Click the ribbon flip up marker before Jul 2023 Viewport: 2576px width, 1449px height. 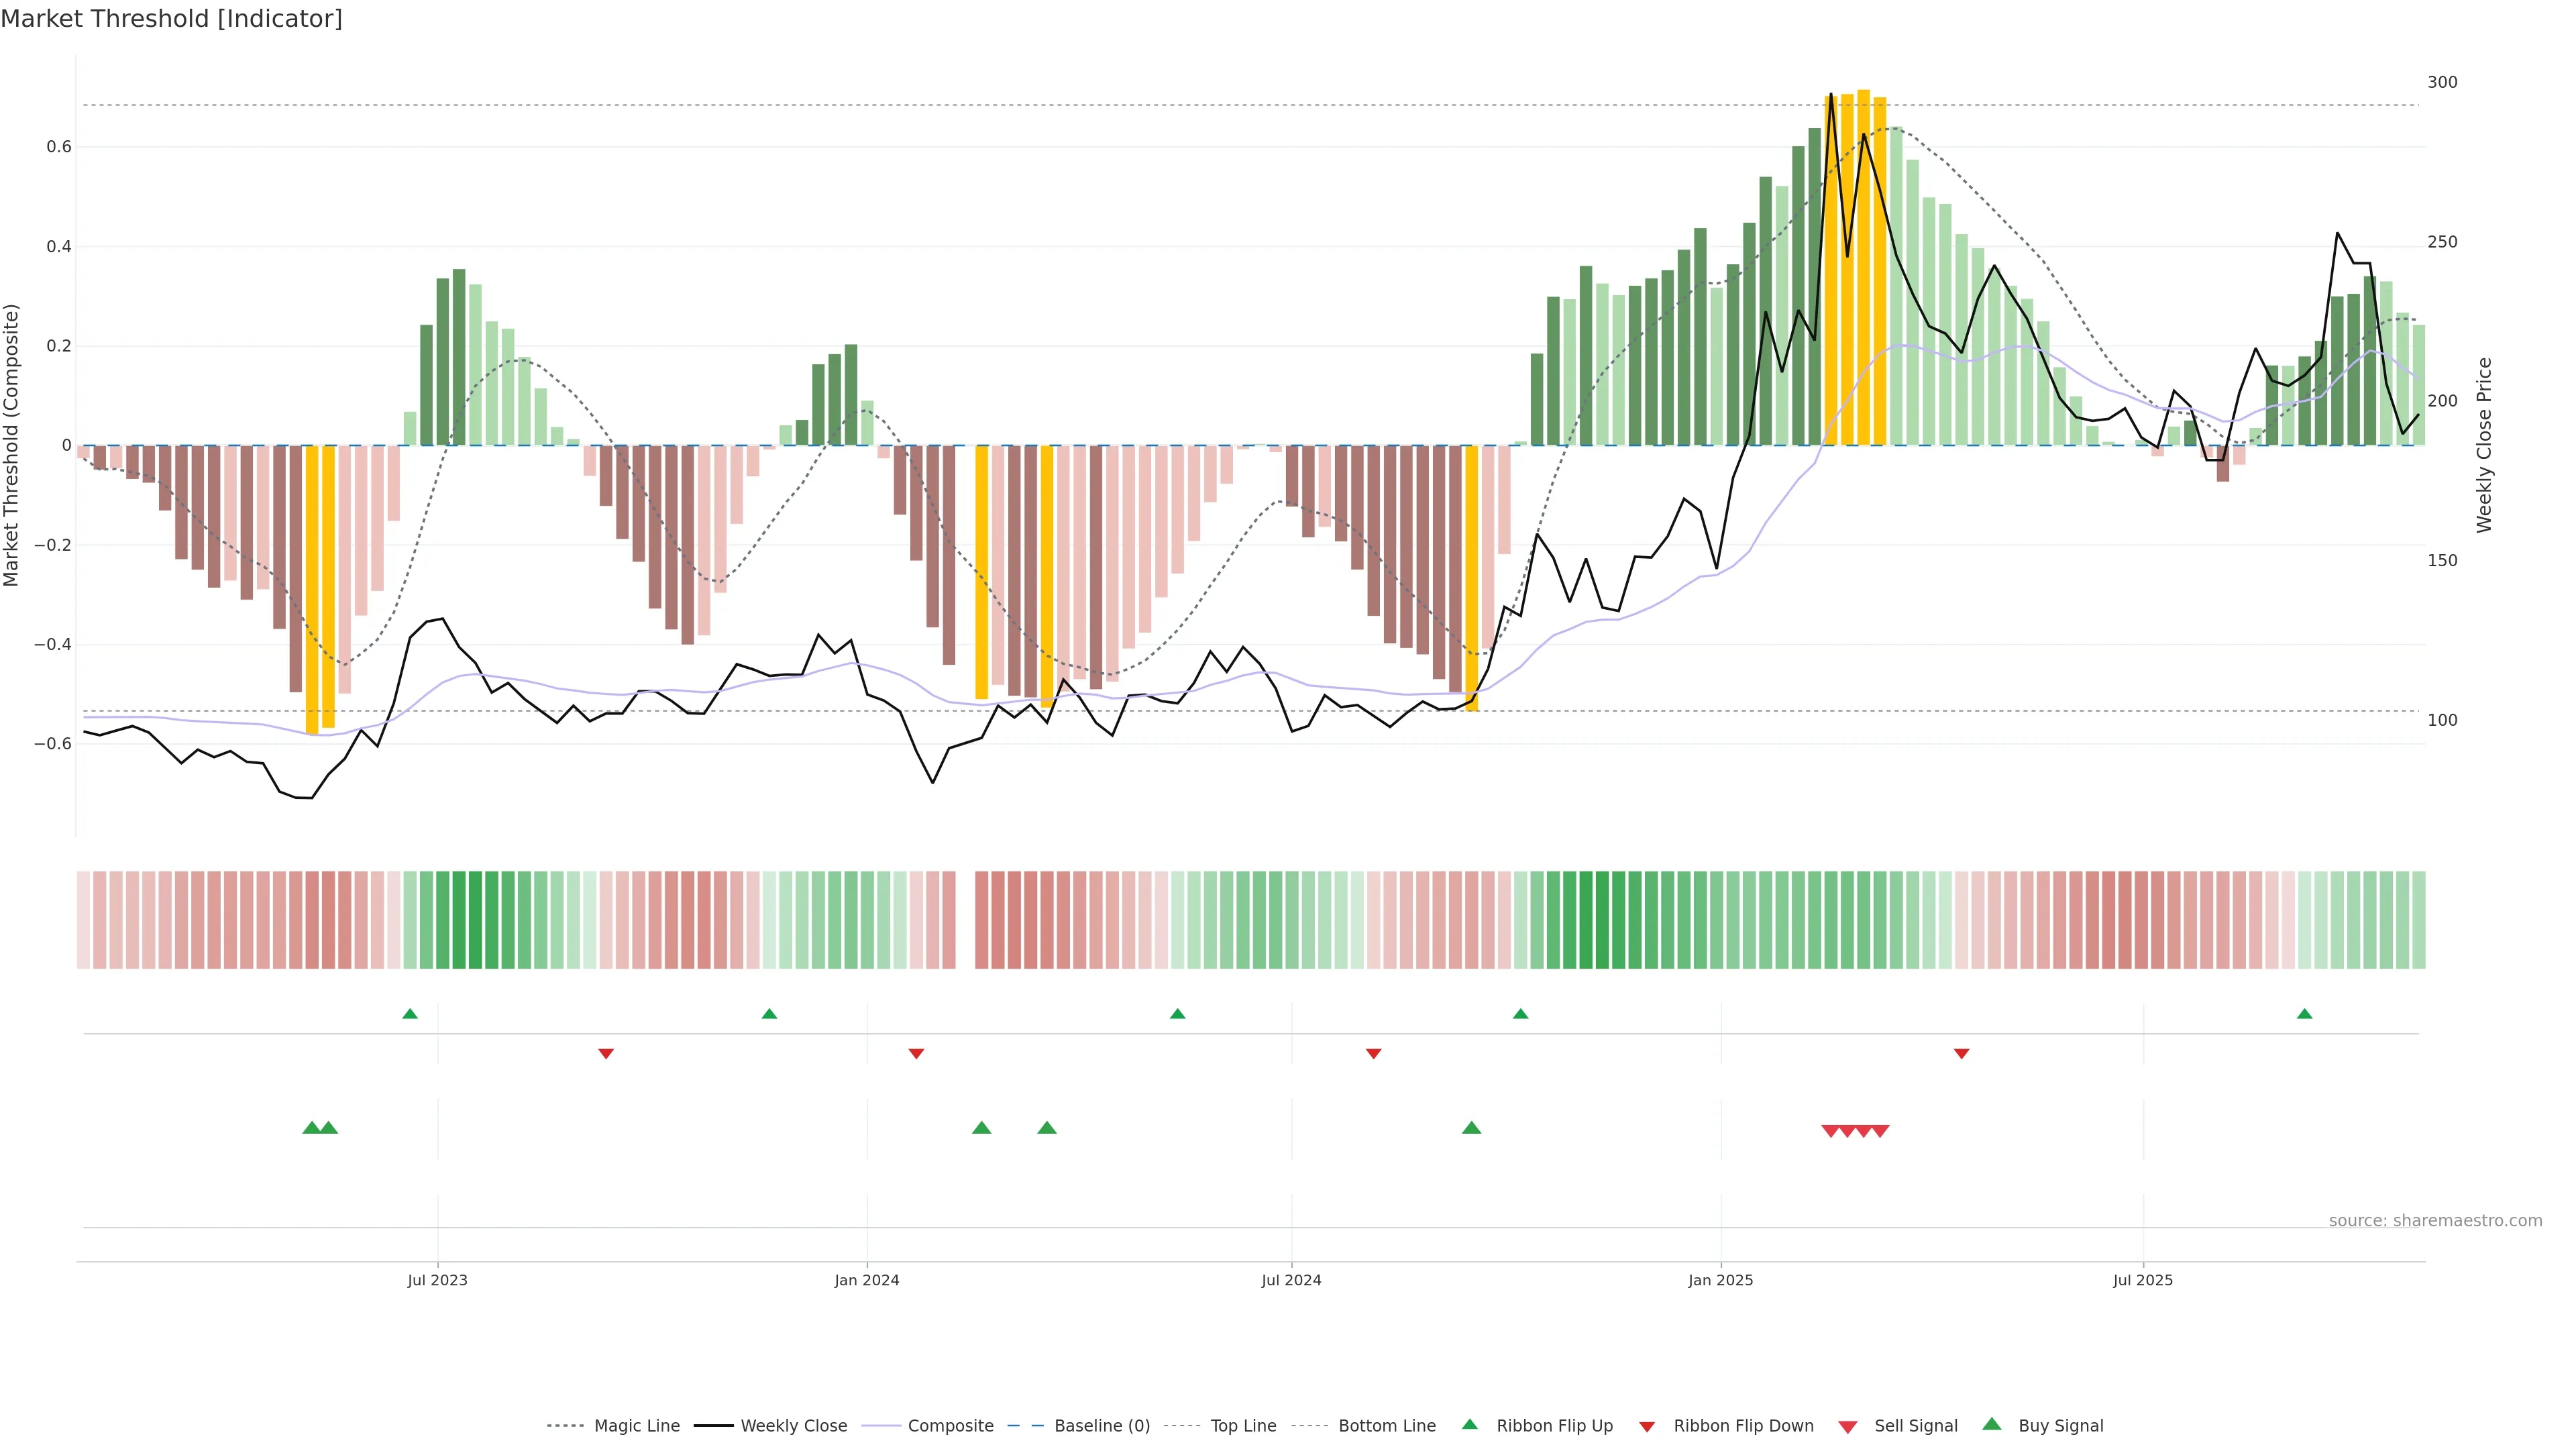[410, 1014]
